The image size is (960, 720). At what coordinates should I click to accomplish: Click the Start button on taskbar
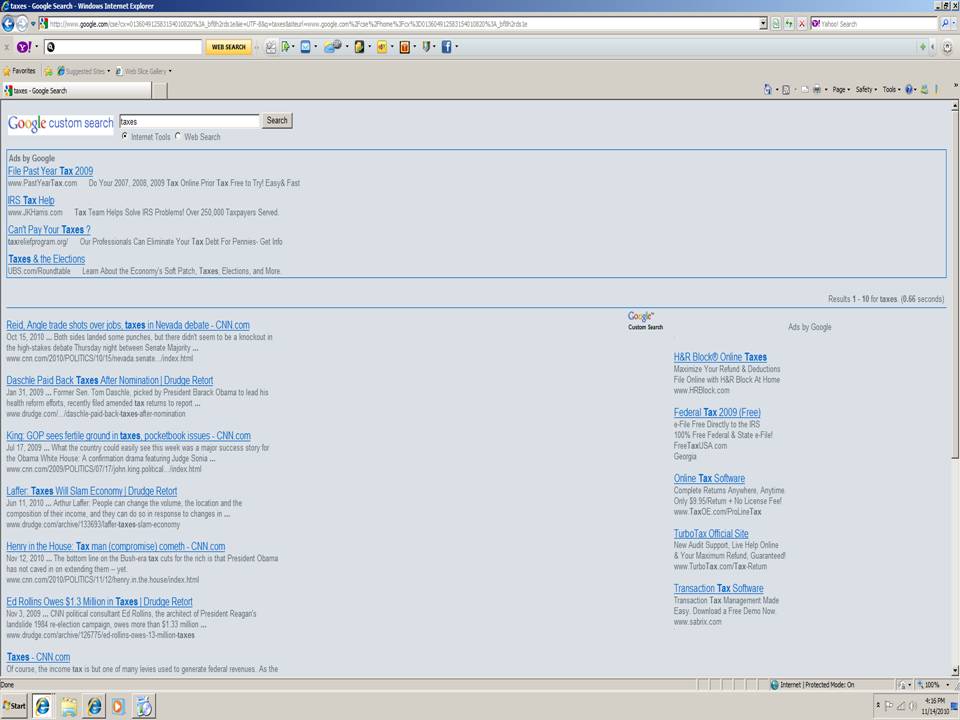click(15, 705)
